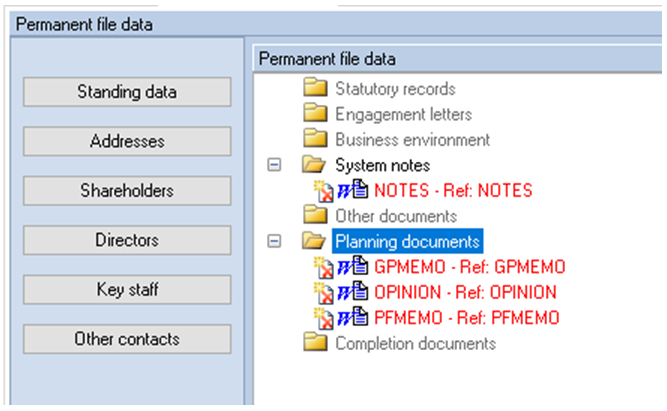Collapse the Planning documents folder

[x=274, y=241]
